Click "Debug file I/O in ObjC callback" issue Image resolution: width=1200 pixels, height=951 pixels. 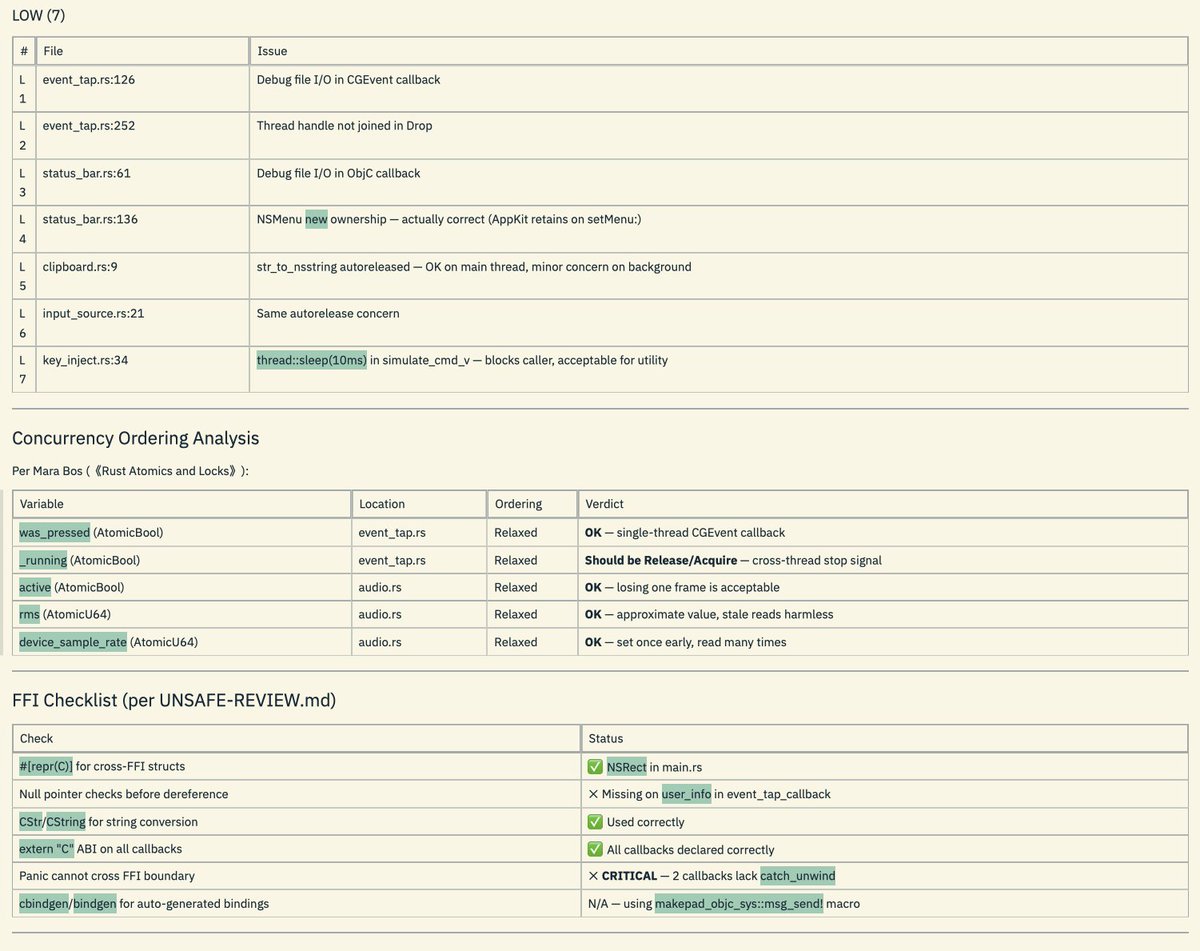tap(339, 173)
